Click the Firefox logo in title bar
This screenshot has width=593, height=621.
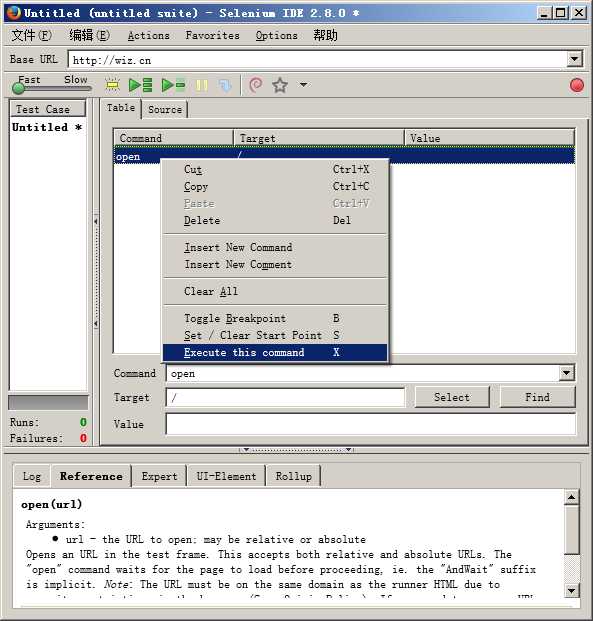coord(13,13)
